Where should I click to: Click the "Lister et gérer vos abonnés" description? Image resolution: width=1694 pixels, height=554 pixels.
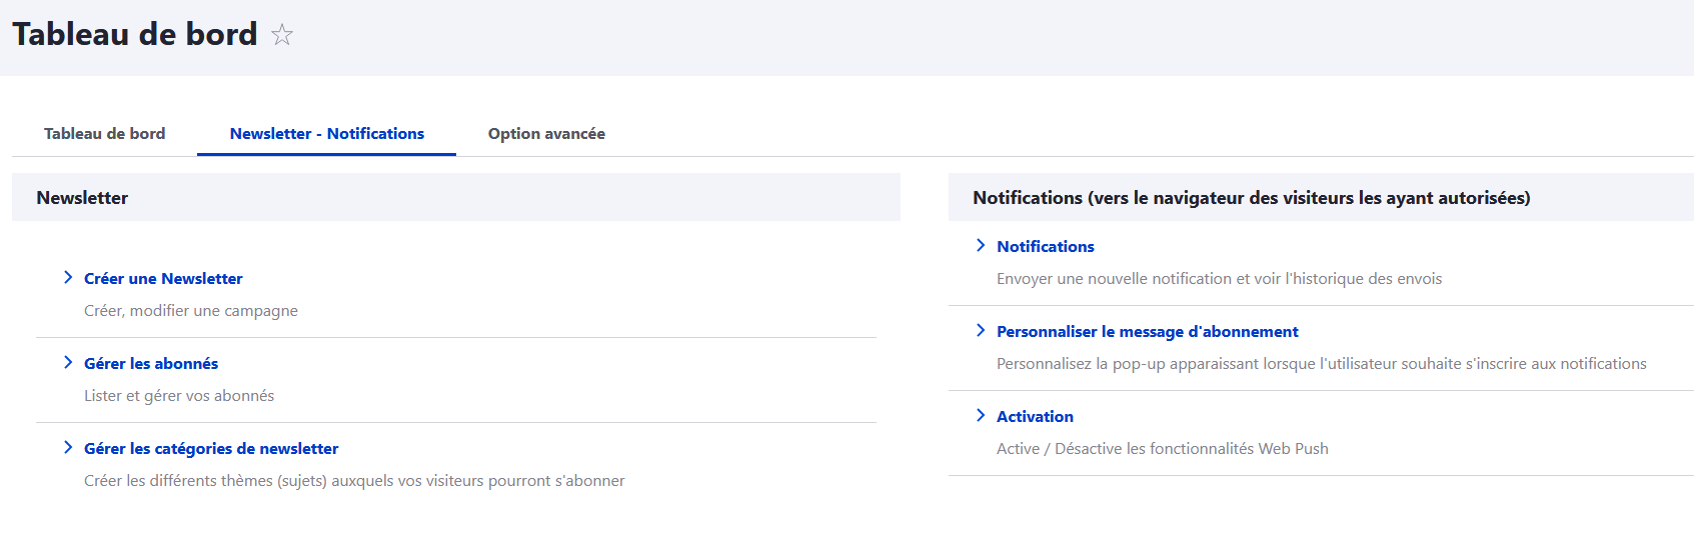coord(179,396)
